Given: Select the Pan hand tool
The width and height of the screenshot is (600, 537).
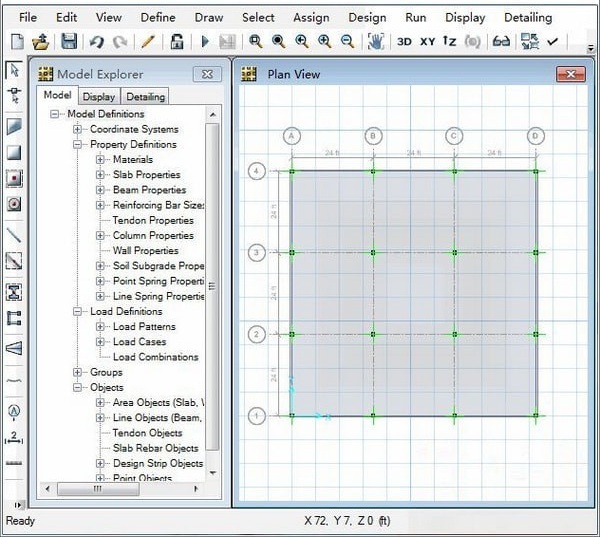Looking at the screenshot, I should coord(376,41).
